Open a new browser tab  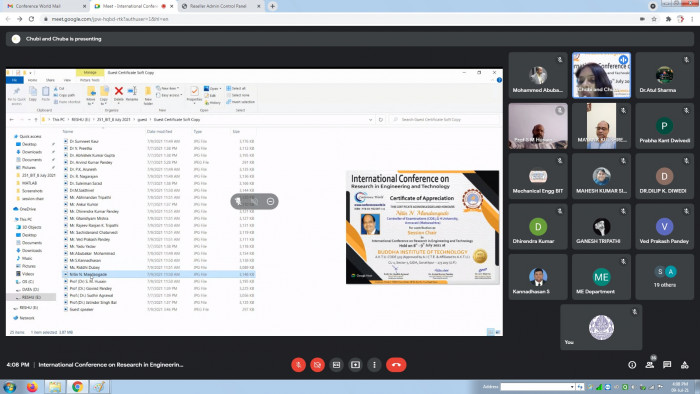[272, 6]
